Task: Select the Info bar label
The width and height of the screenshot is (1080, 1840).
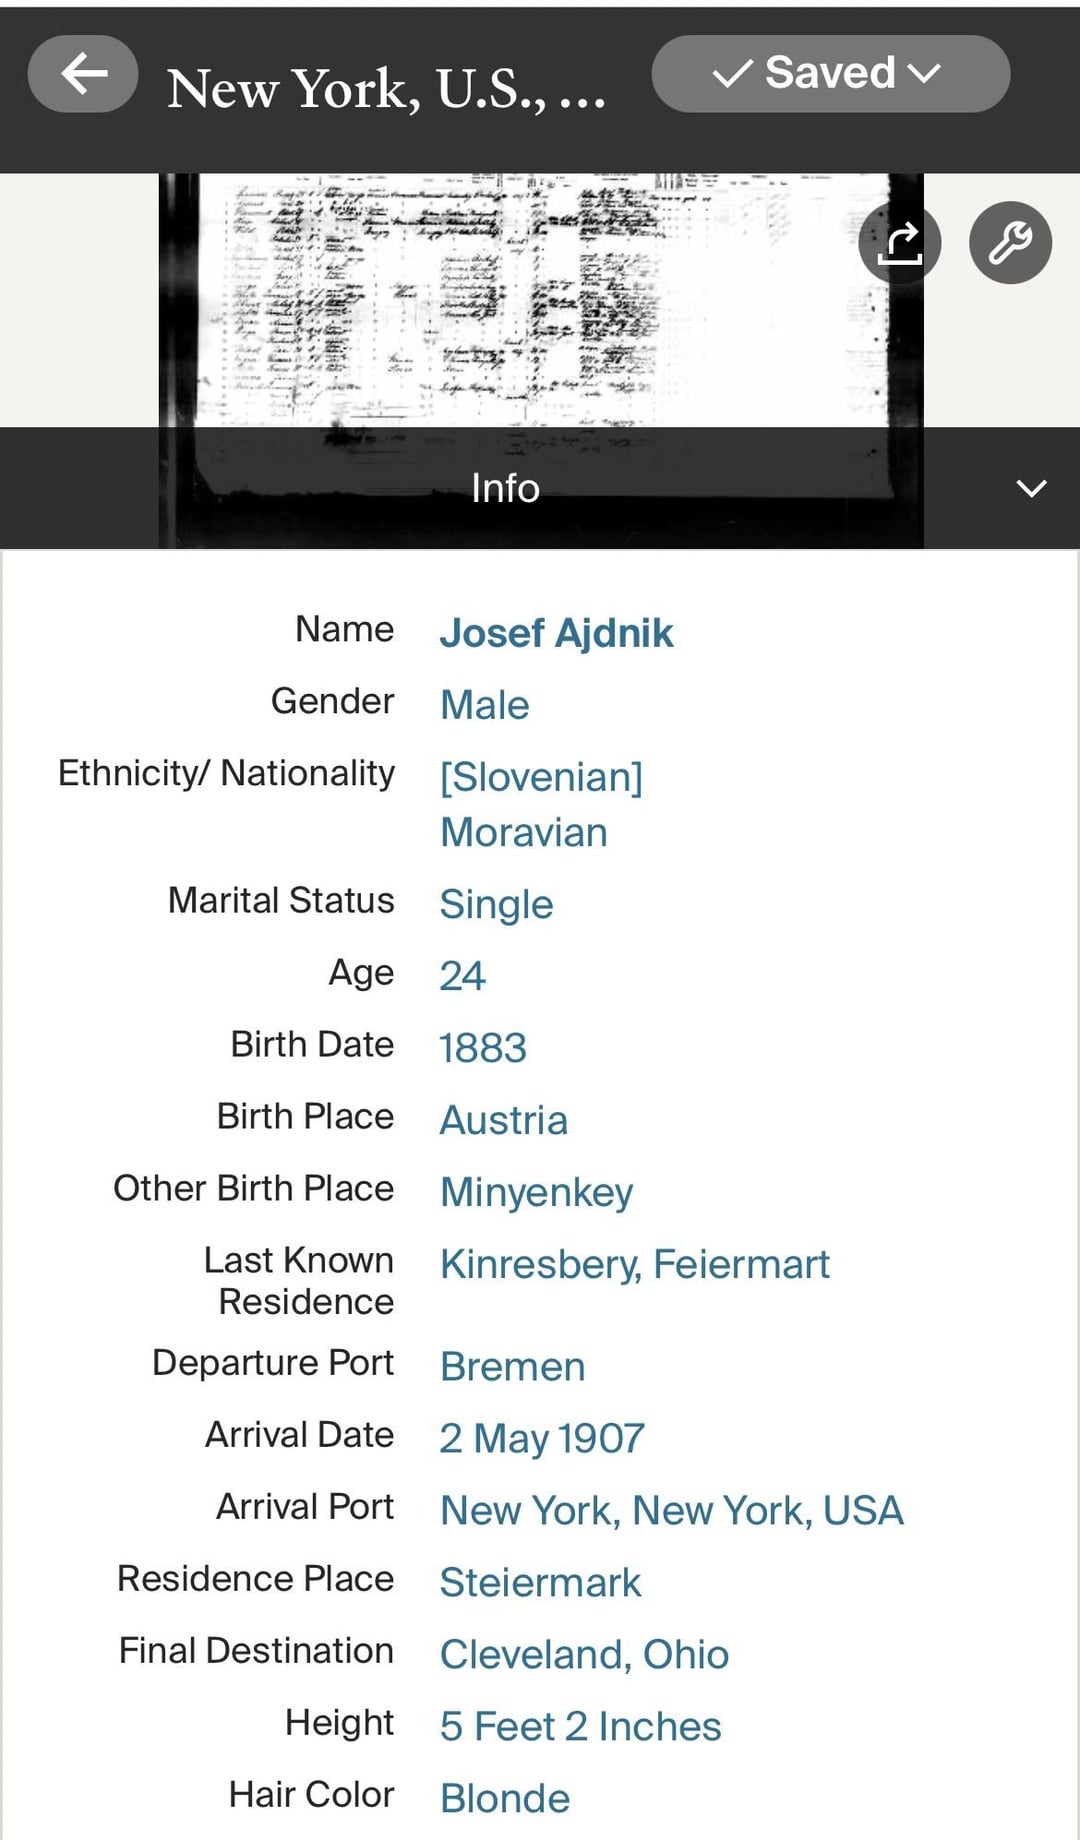Action: 505,488
